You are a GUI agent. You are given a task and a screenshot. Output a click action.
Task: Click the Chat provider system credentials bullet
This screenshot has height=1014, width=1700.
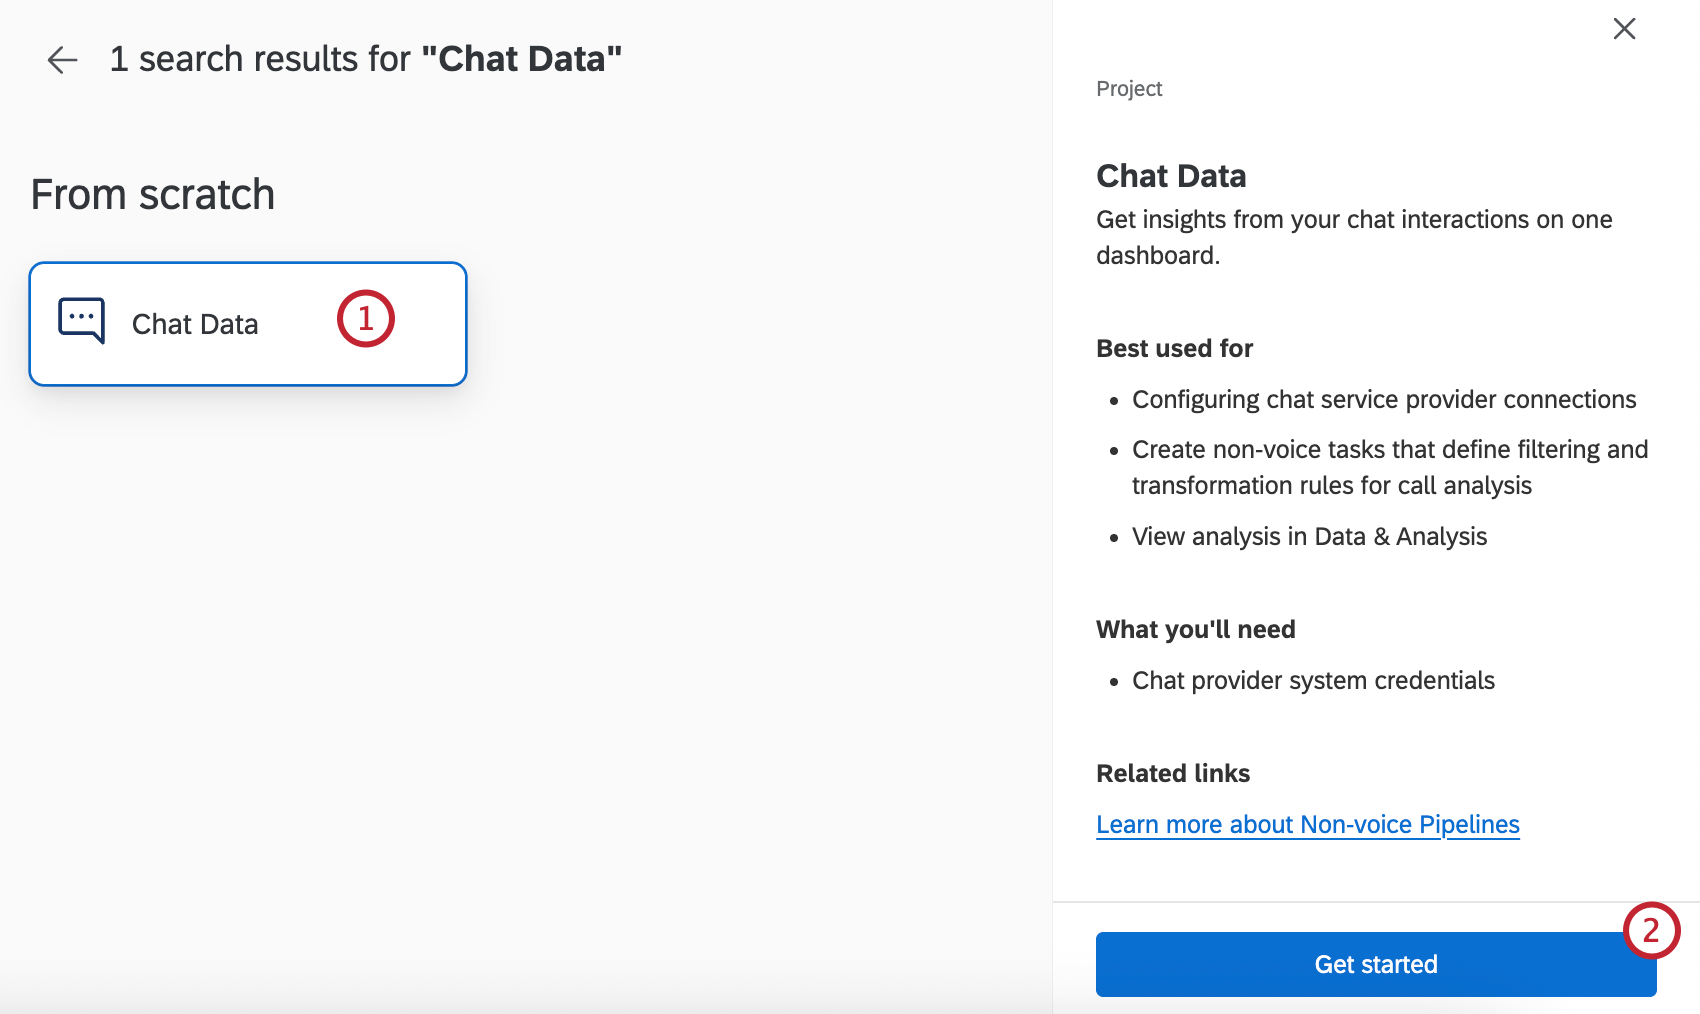[1313, 680]
